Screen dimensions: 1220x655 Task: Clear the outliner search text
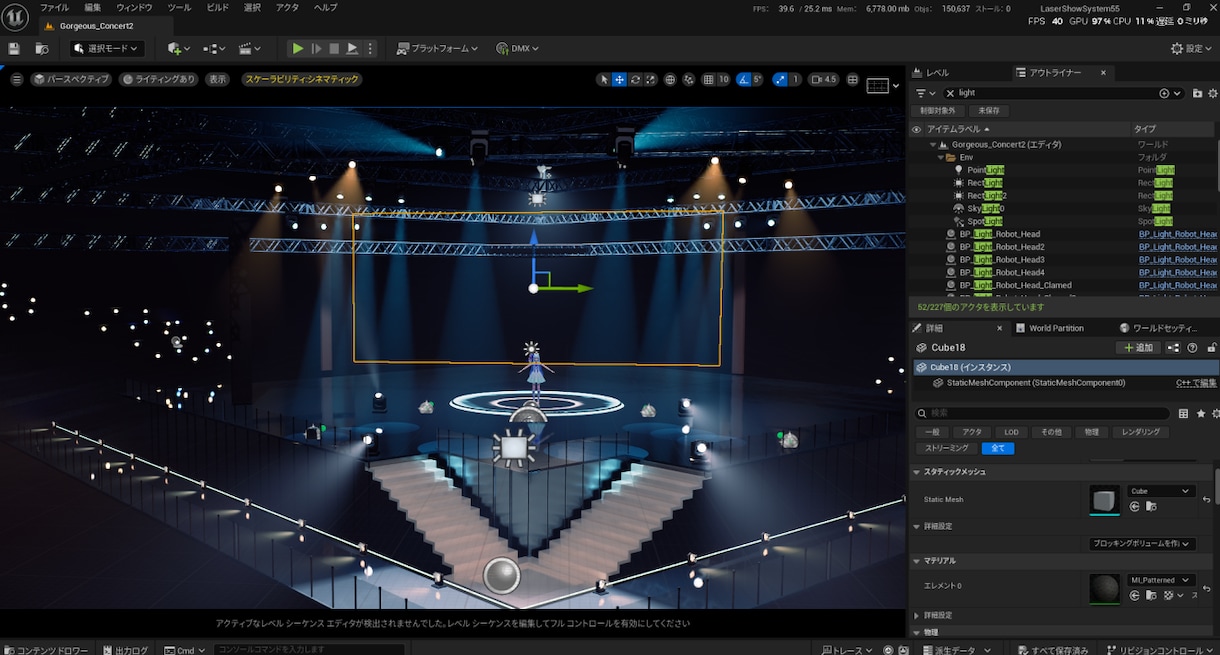(x=950, y=93)
